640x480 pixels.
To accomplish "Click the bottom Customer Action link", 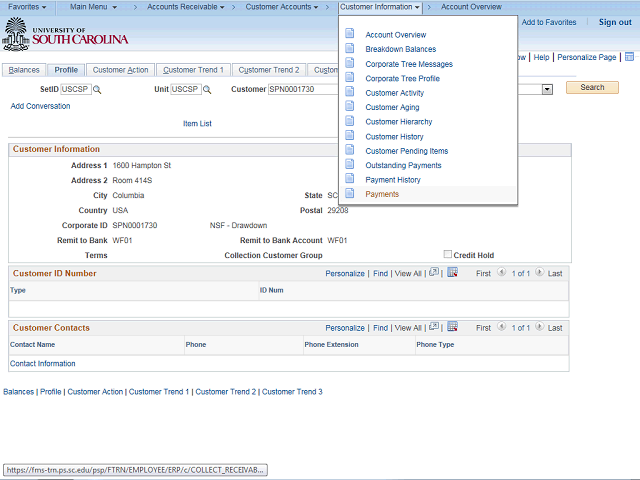I will (x=95, y=392).
